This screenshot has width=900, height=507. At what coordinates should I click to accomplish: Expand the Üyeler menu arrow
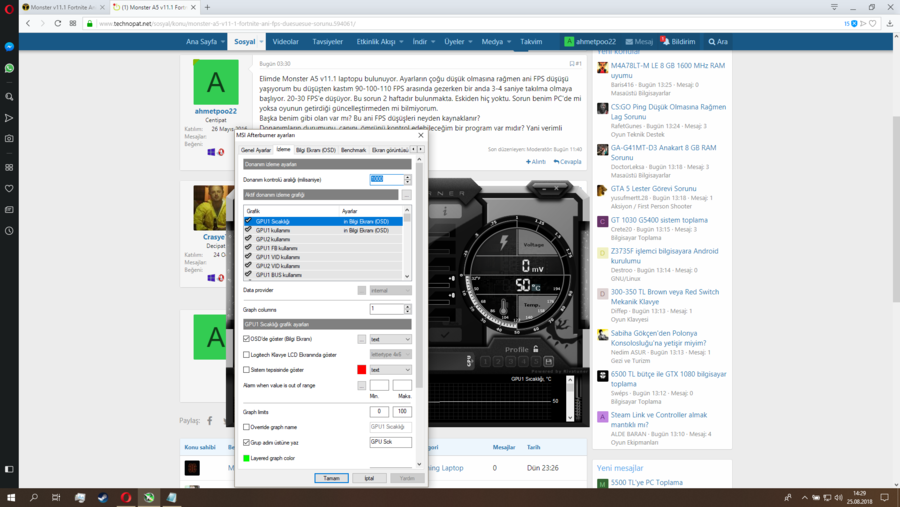pos(470,42)
